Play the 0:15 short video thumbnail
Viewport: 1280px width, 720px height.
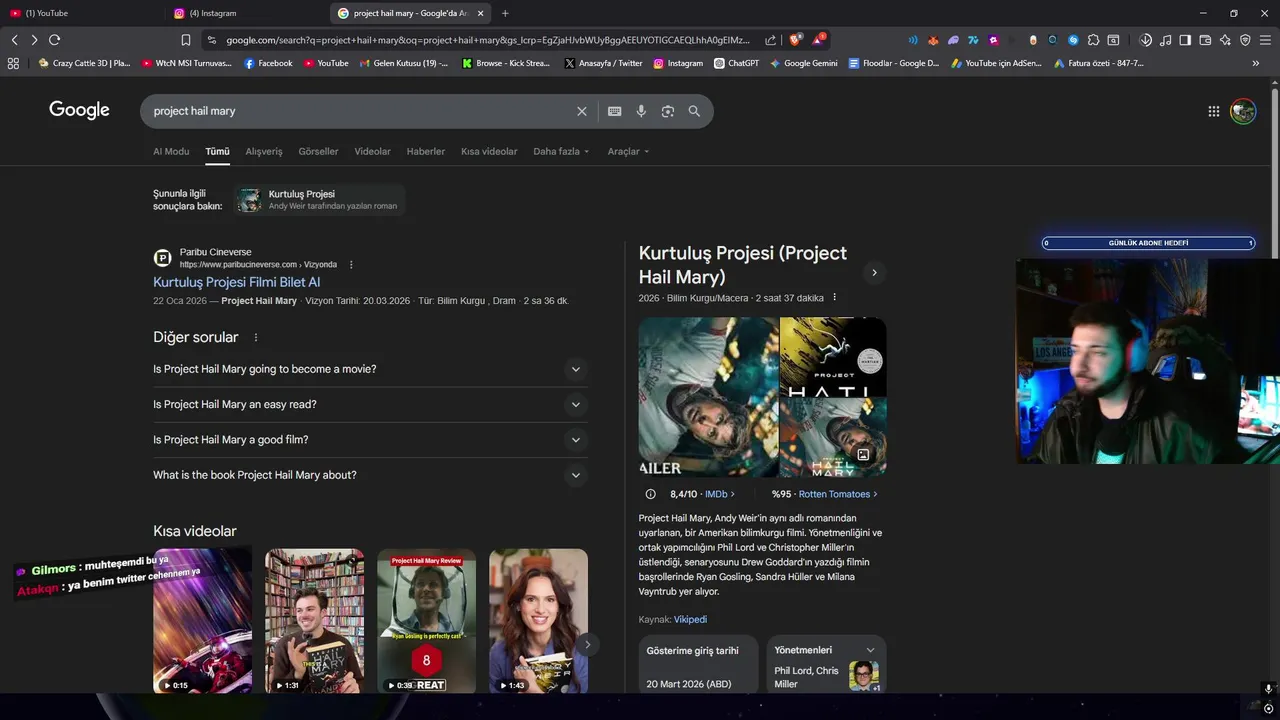[x=202, y=620]
